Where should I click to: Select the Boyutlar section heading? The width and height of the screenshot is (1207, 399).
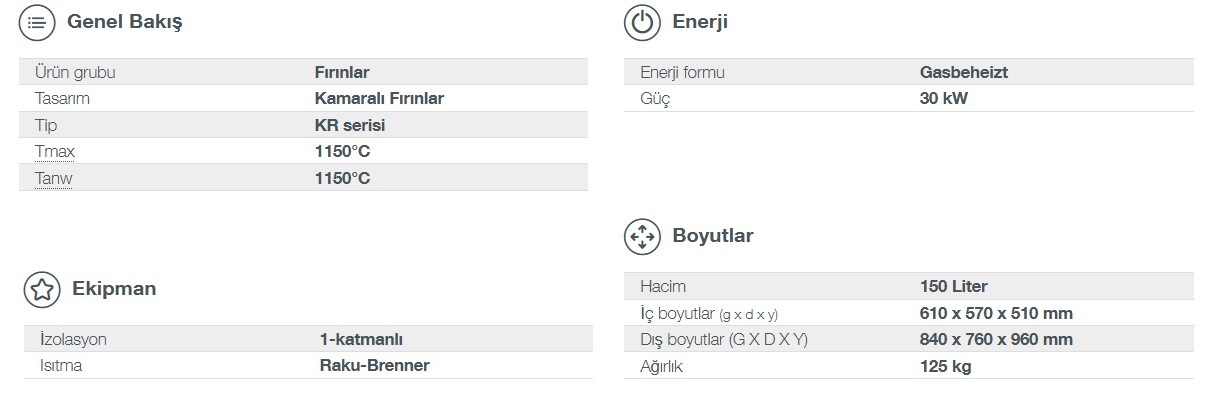point(712,236)
